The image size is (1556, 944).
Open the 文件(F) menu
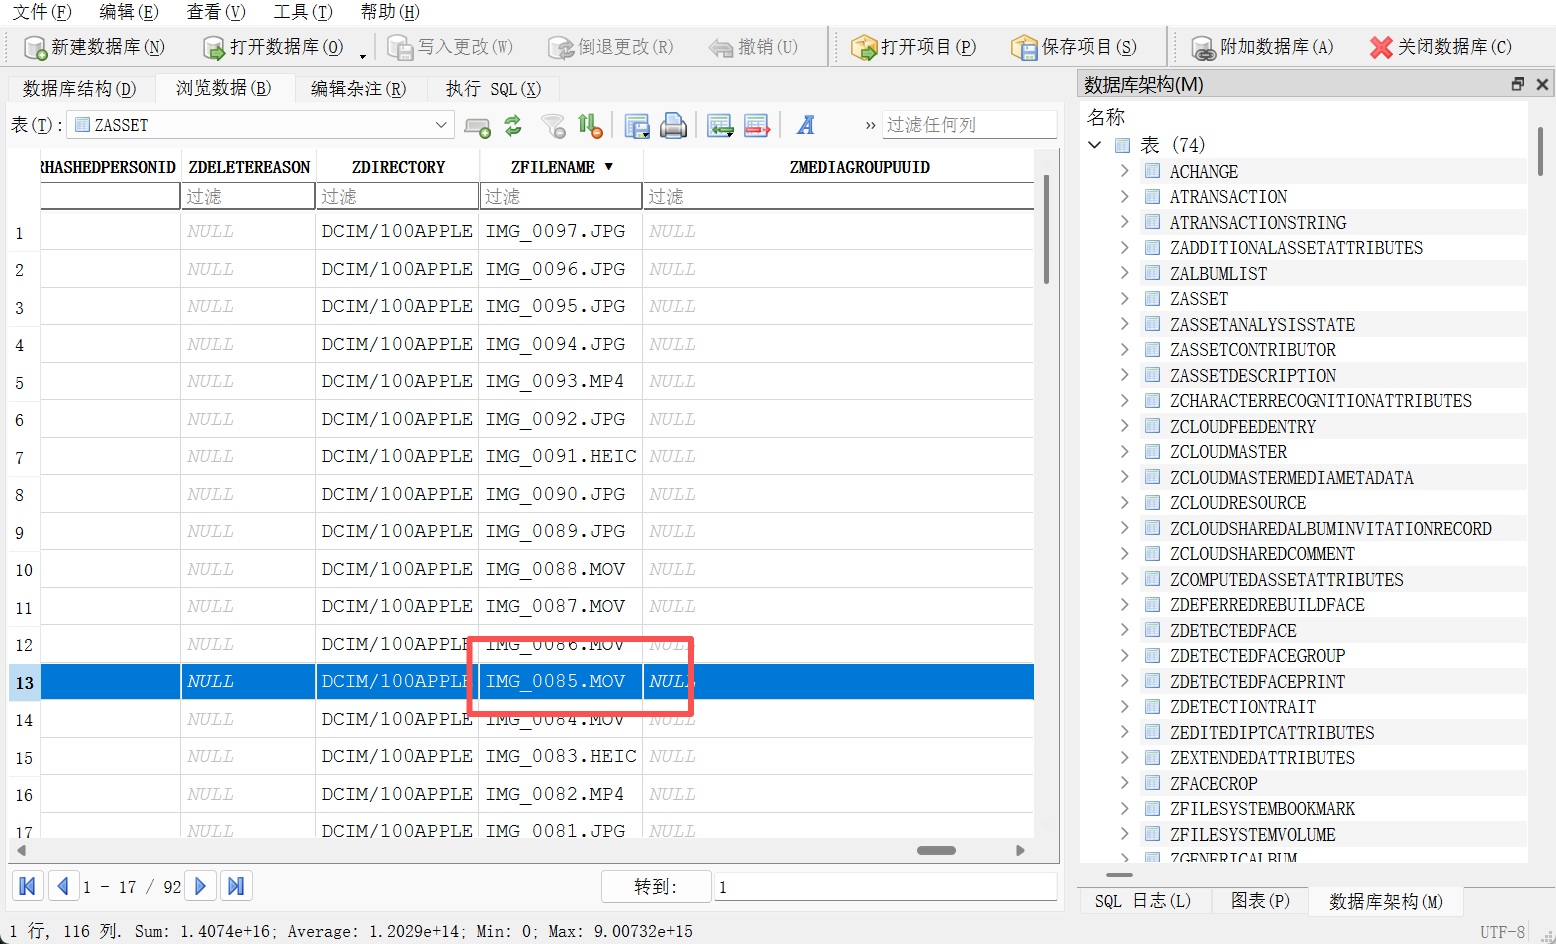pyautogui.click(x=42, y=12)
